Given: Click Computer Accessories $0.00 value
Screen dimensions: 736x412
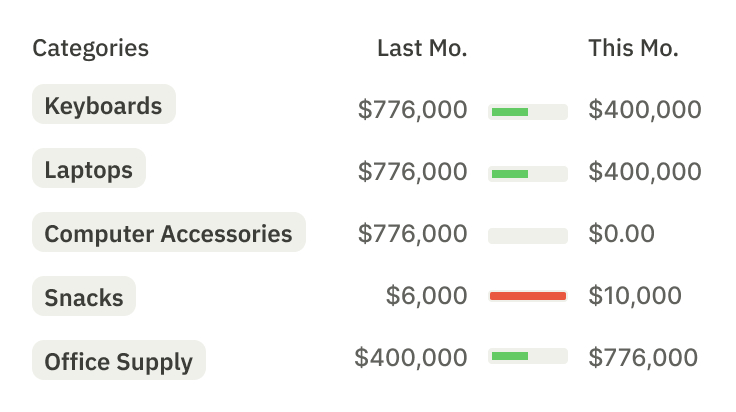Looking at the screenshot, I should click(621, 233).
